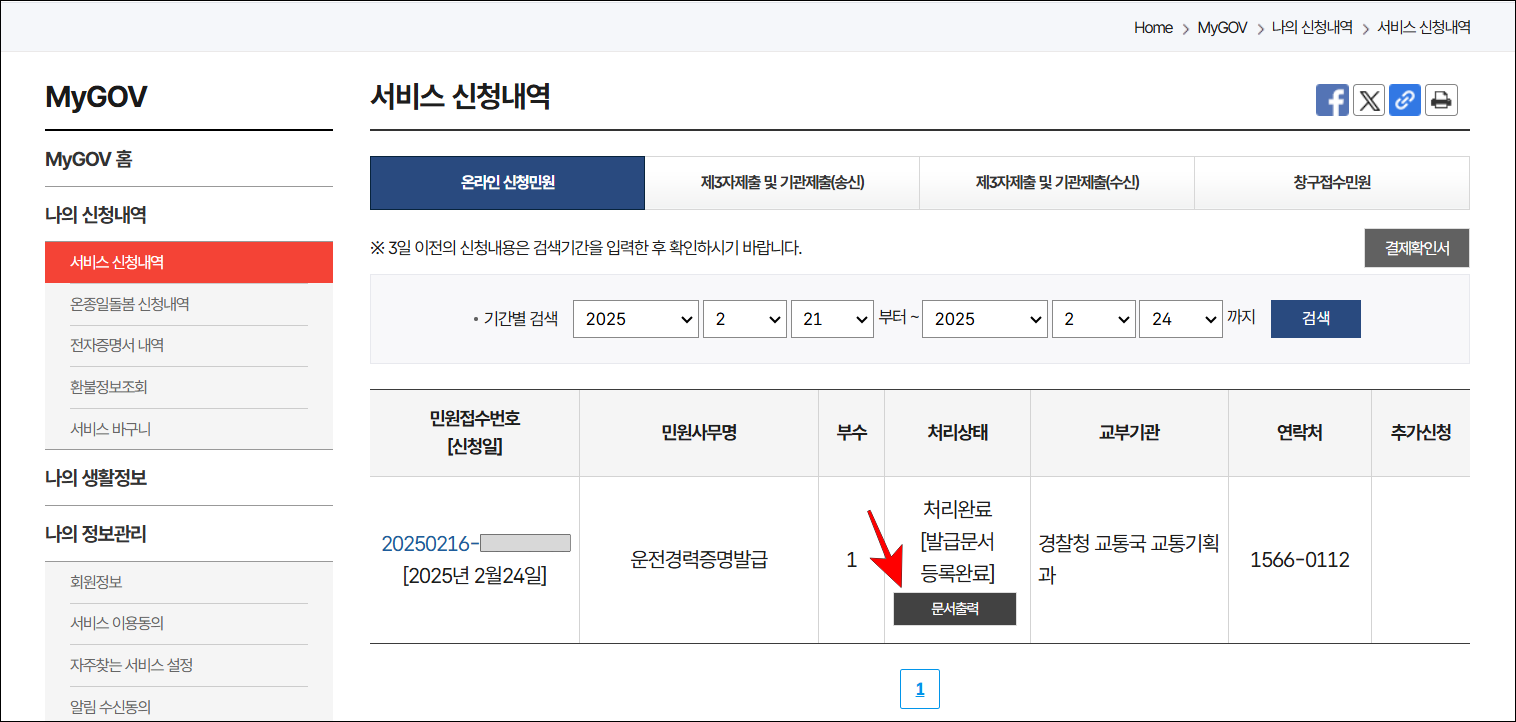
Task: Share the page via X
Action: coord(1368,99)
